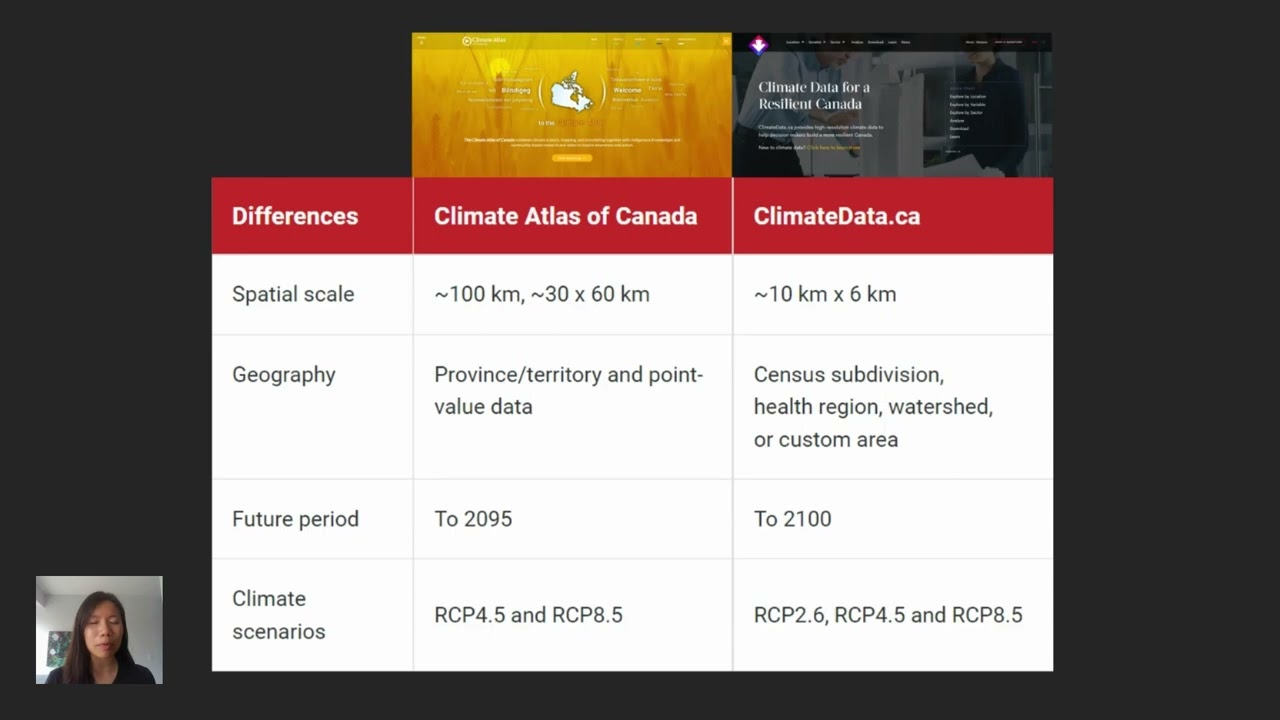Click the 'Census subdivision, health region' cell
The width and height of the screenshot is (1280, 720).
[893, 407]
